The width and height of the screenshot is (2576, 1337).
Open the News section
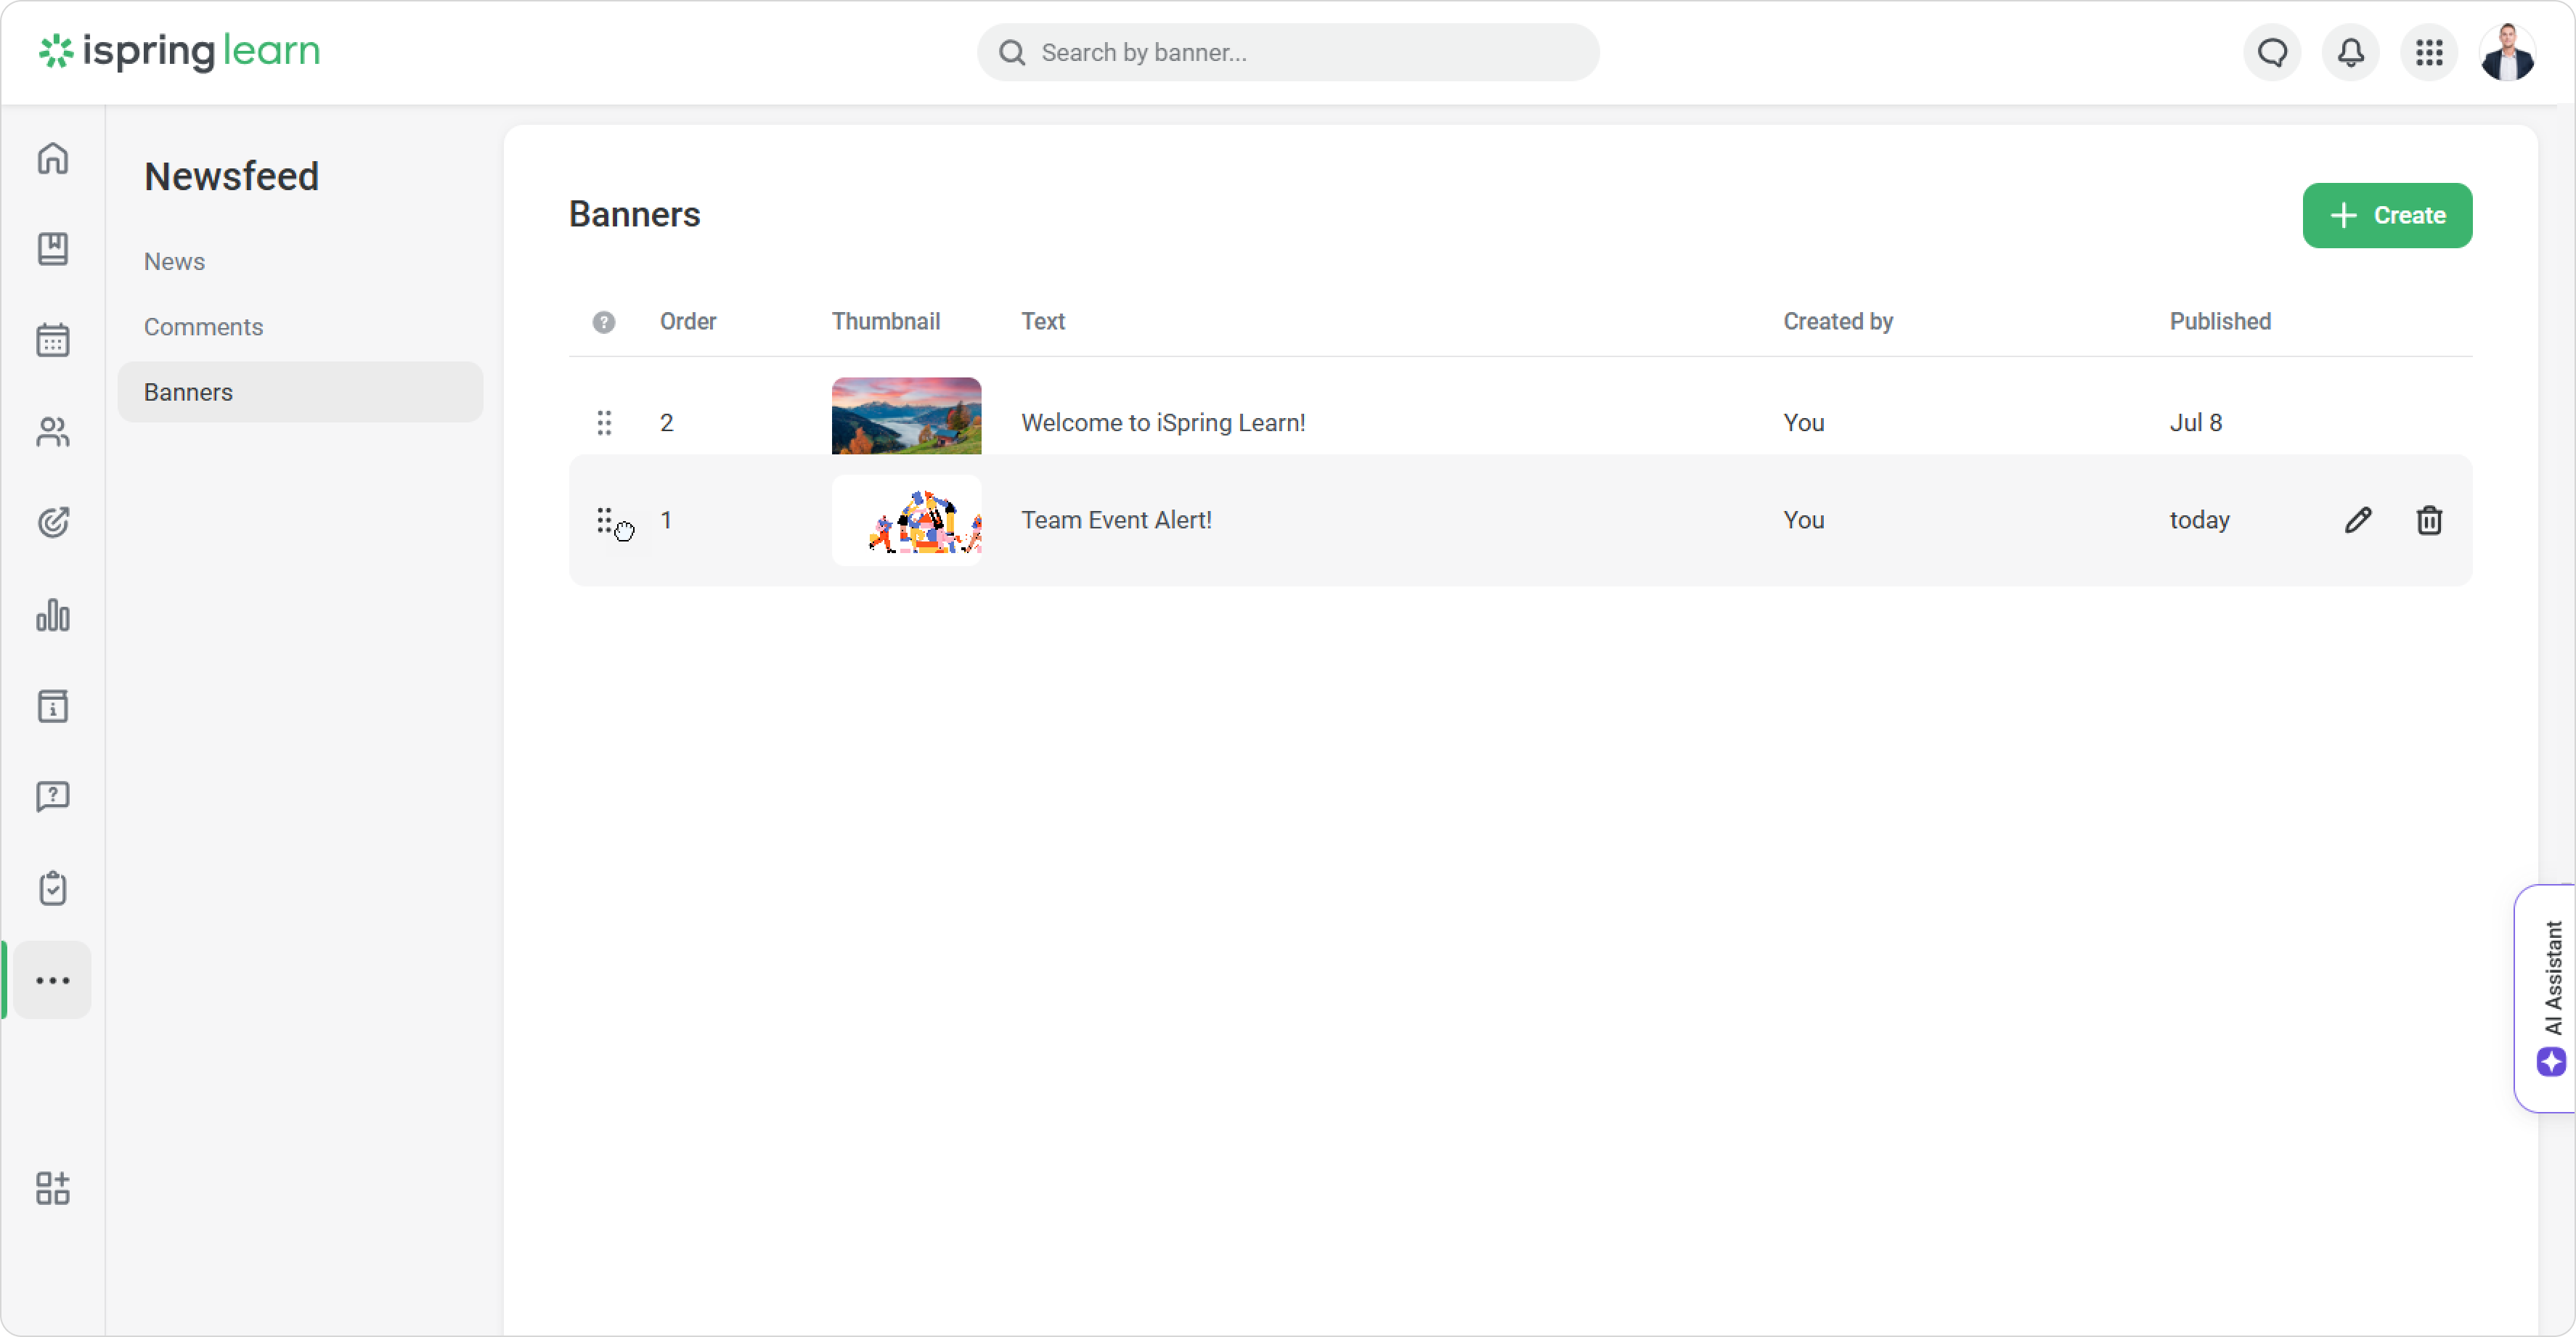[174, 261]
